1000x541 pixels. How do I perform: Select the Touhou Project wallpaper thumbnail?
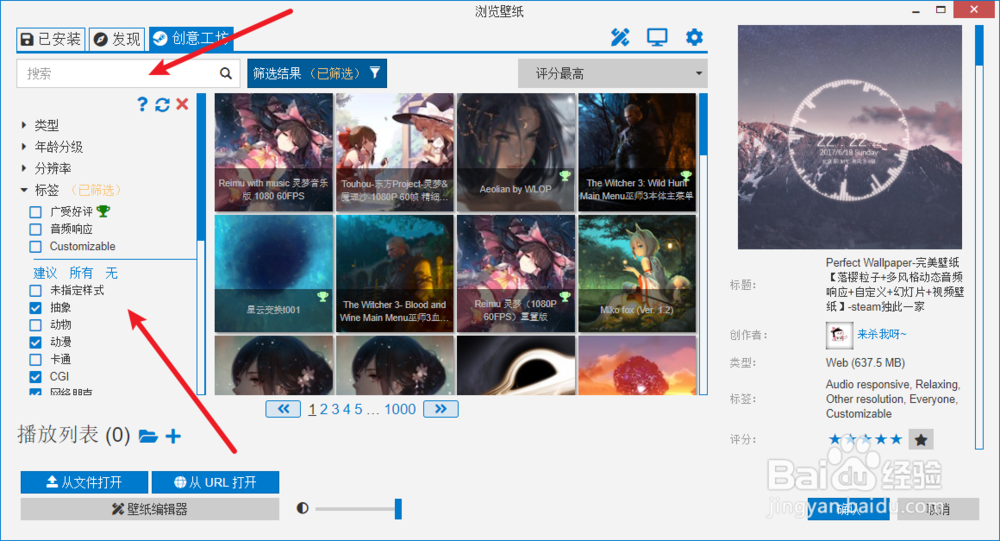click(395, 152)
